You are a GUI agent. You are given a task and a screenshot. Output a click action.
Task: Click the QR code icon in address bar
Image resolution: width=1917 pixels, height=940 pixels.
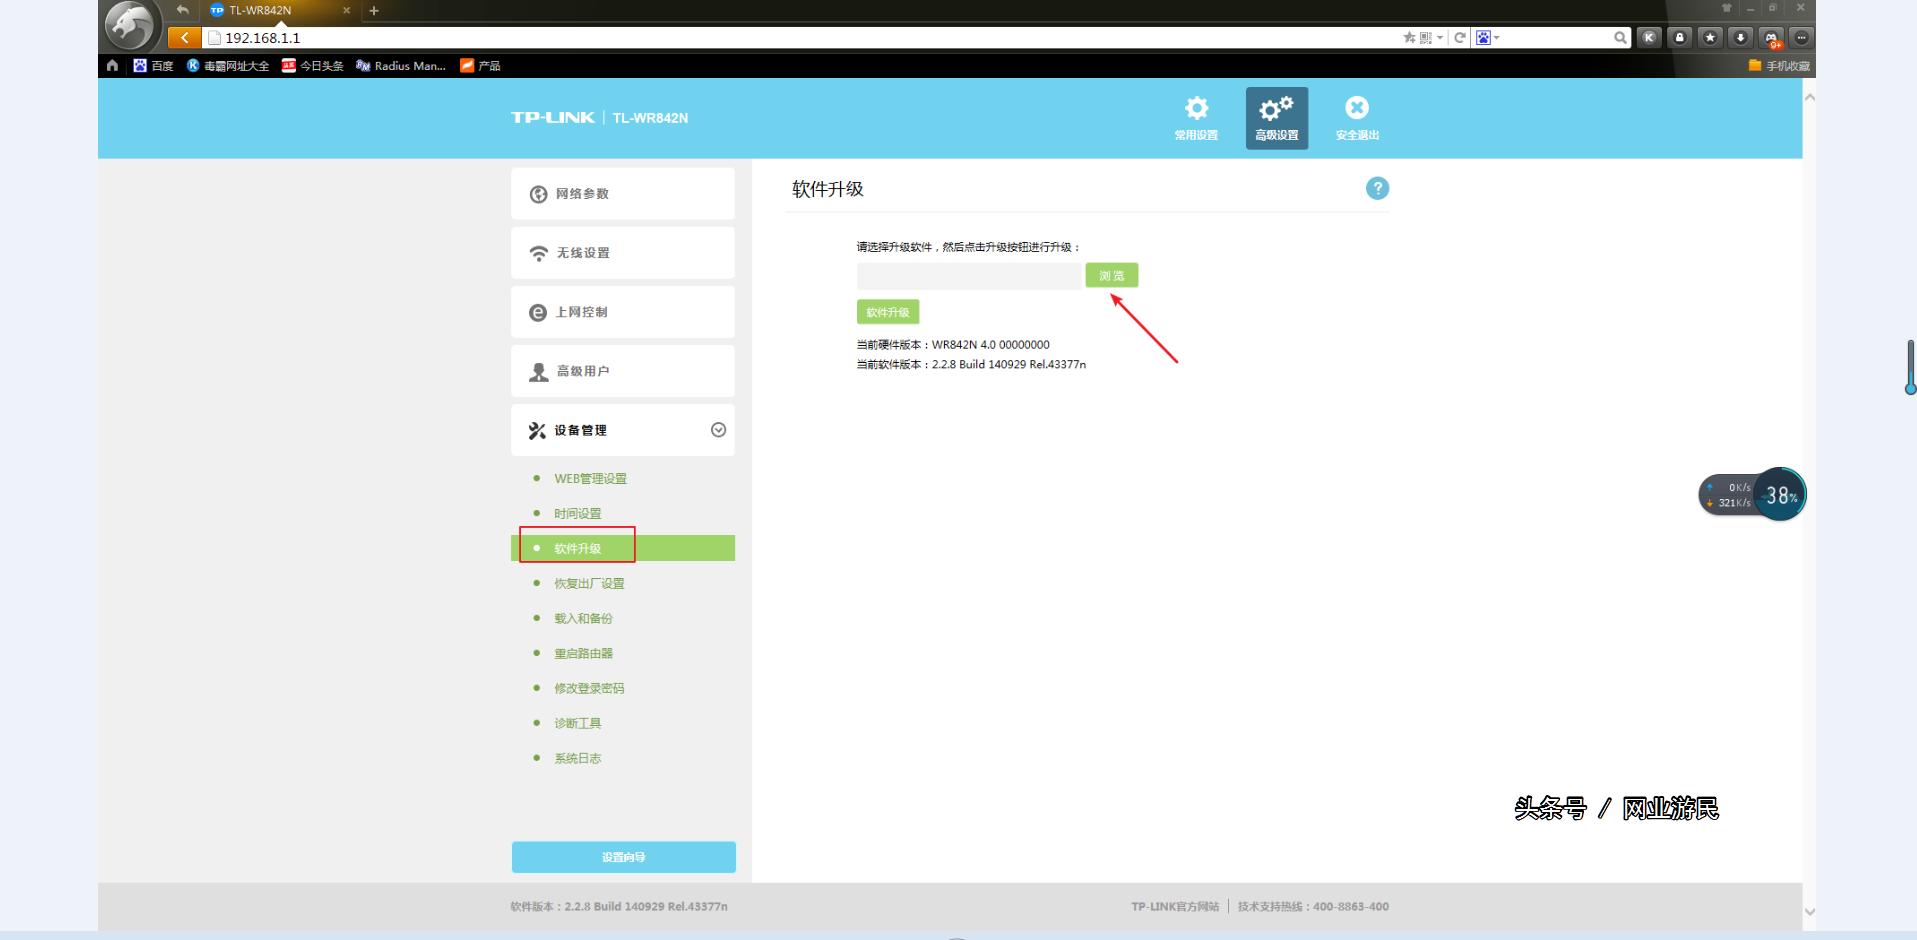1425,38
